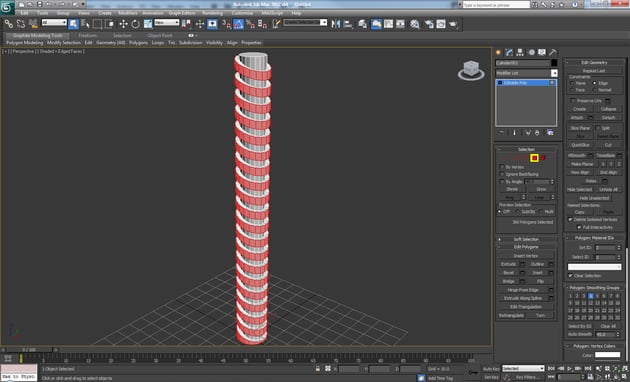Open the Create panel tab icon
630x382 pixels.
click(x=499, y=52)
